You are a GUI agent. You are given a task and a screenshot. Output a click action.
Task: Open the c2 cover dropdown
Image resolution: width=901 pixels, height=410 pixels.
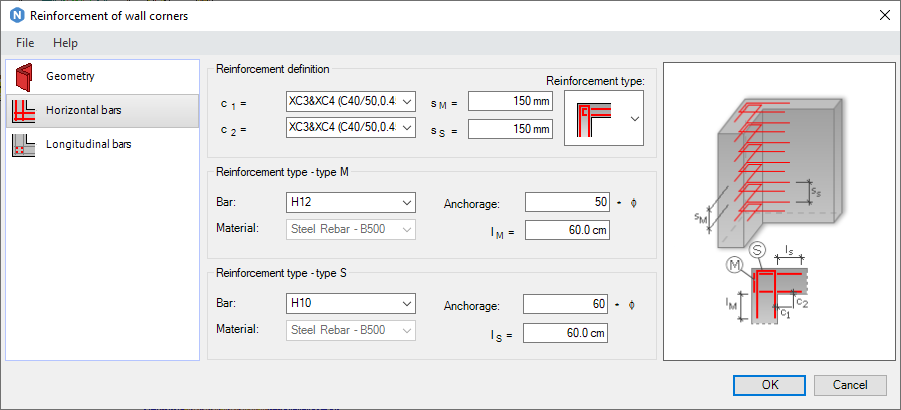[405, 128]
